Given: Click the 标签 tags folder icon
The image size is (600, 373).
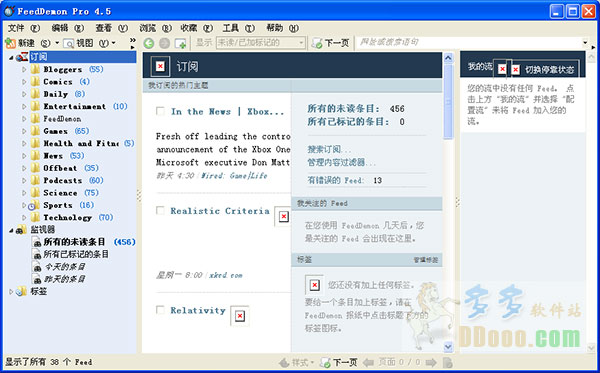Looking at the screenshot, I should tap(21, 292).
